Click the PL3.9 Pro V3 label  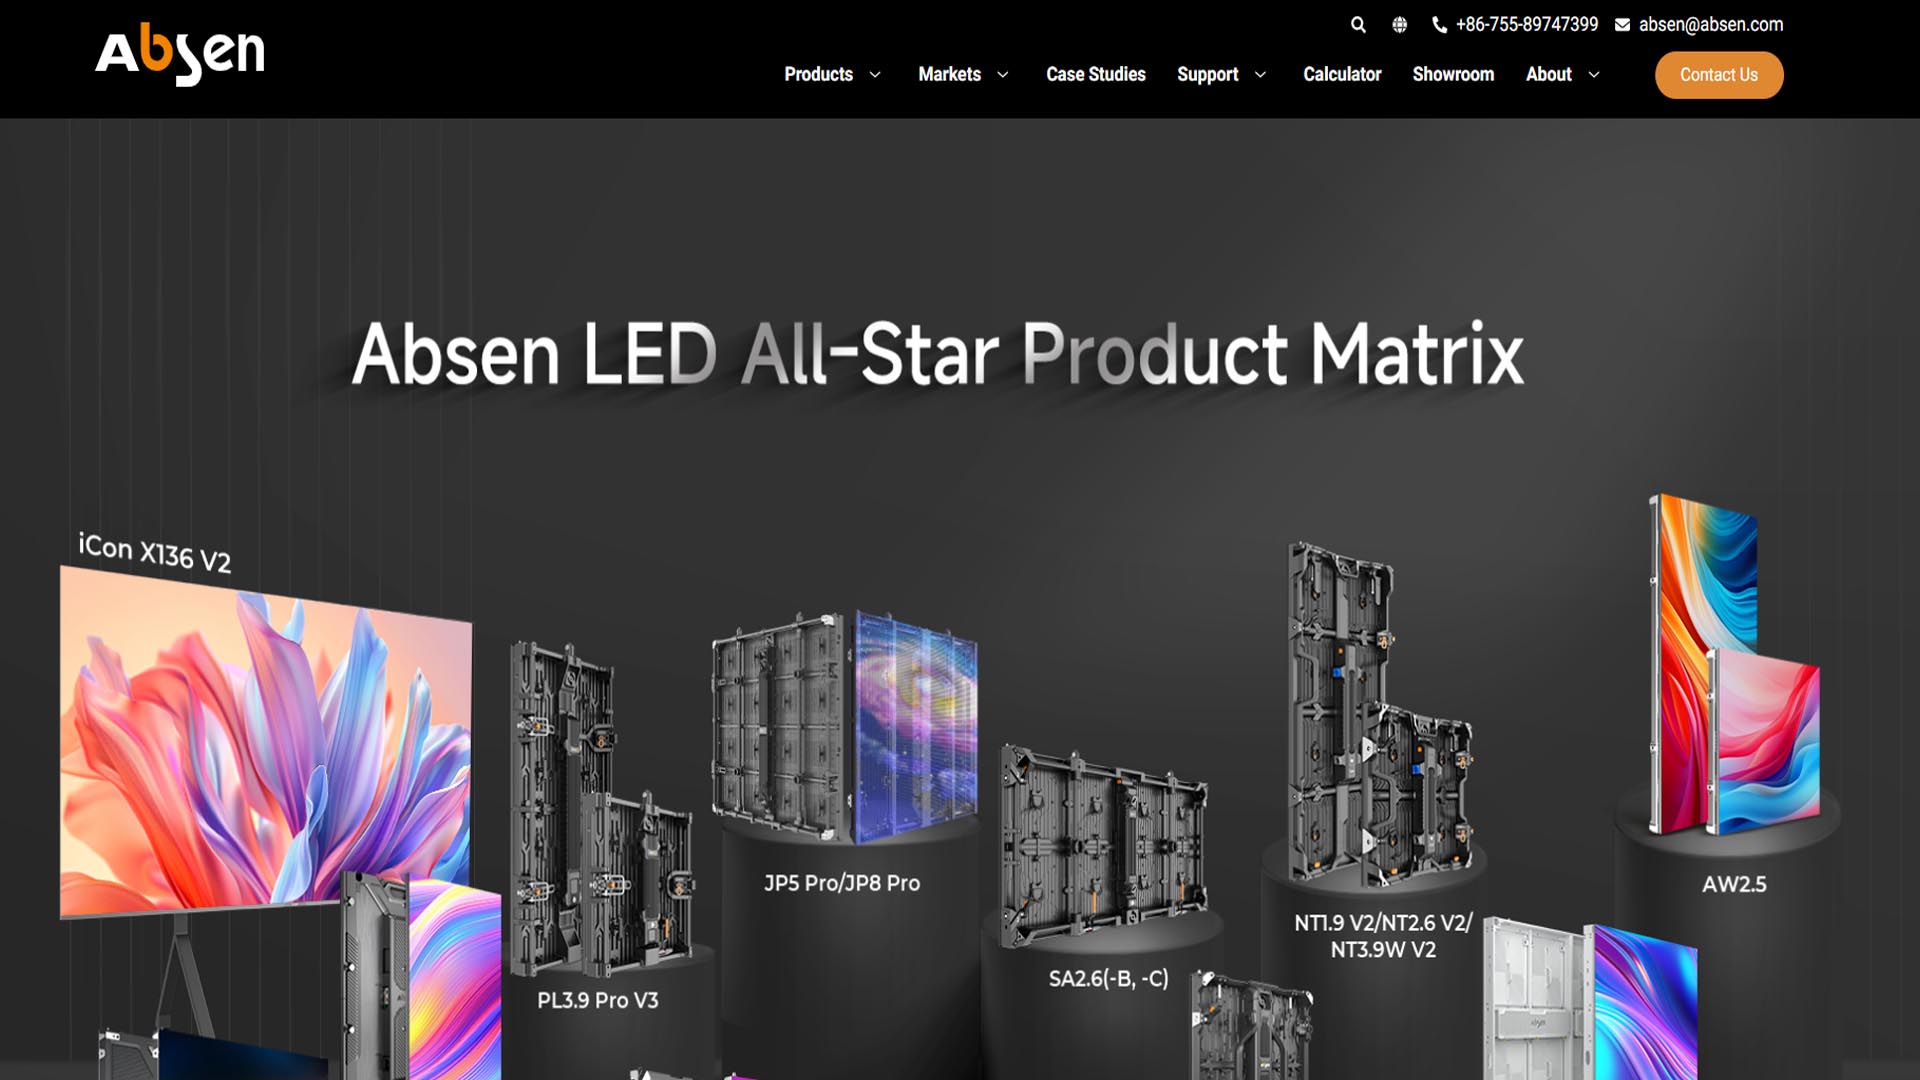tap(598, 1000)
